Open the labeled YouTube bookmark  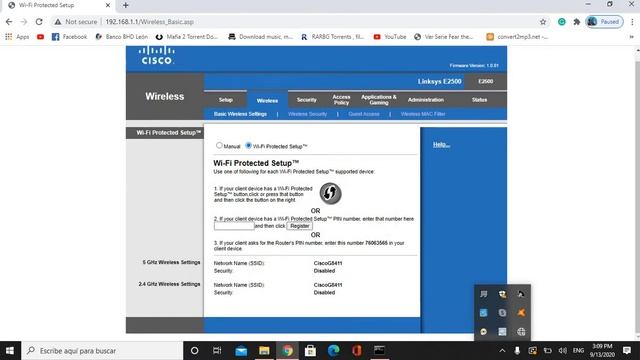pos(390,37)
